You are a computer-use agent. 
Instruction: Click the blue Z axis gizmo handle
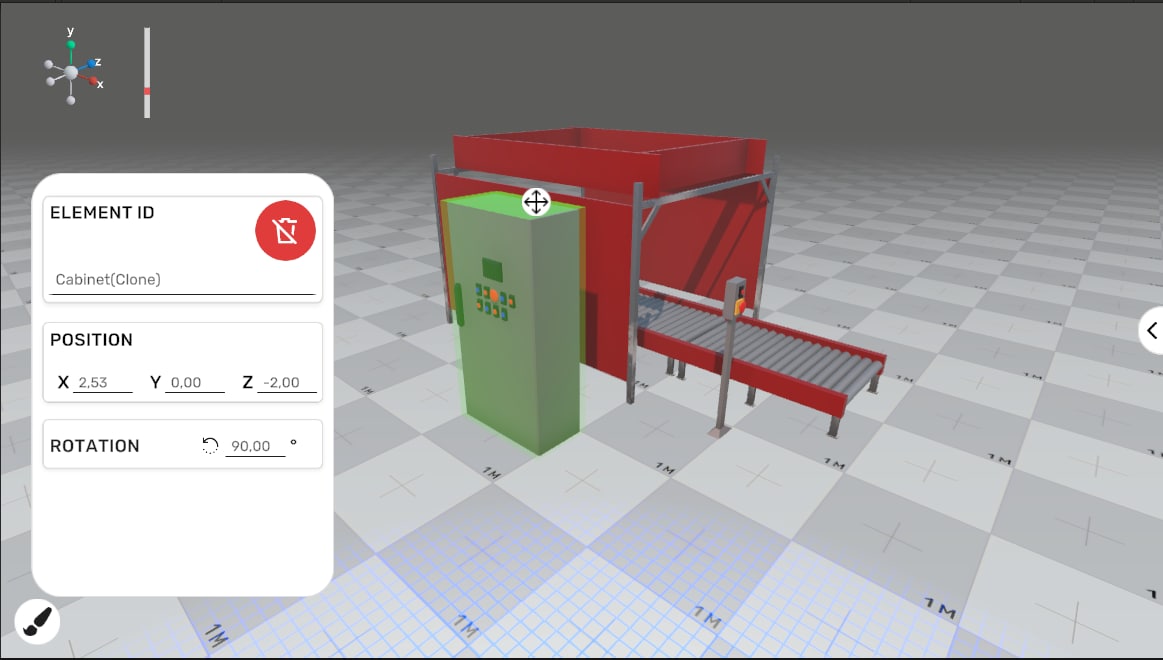tap(90, 63)
